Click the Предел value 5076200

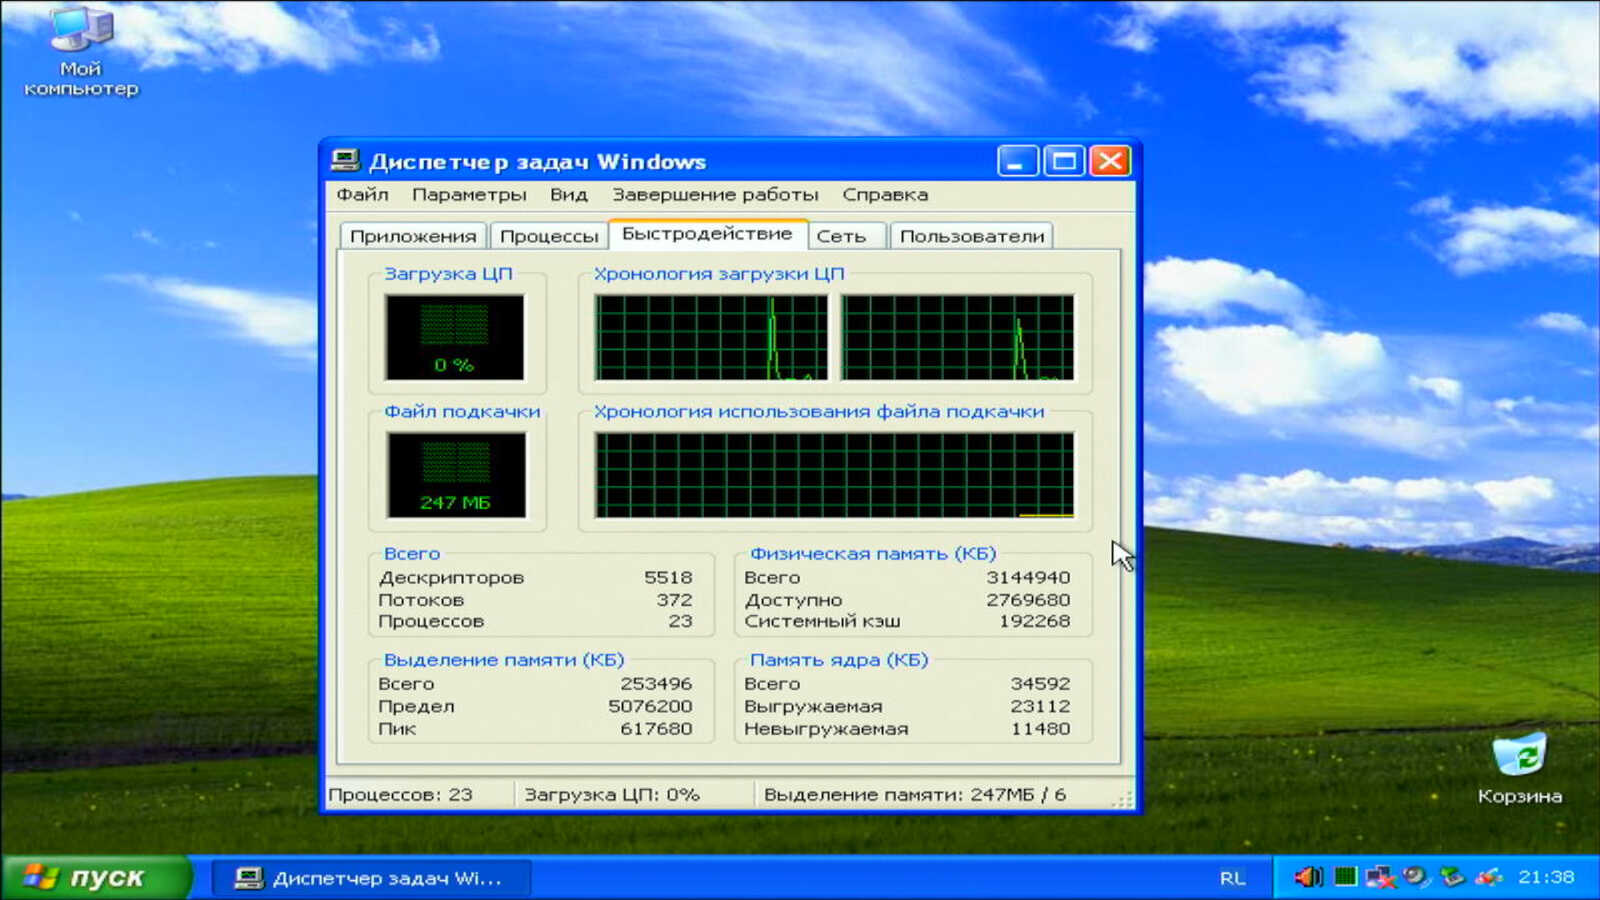[x=650, y=706]
